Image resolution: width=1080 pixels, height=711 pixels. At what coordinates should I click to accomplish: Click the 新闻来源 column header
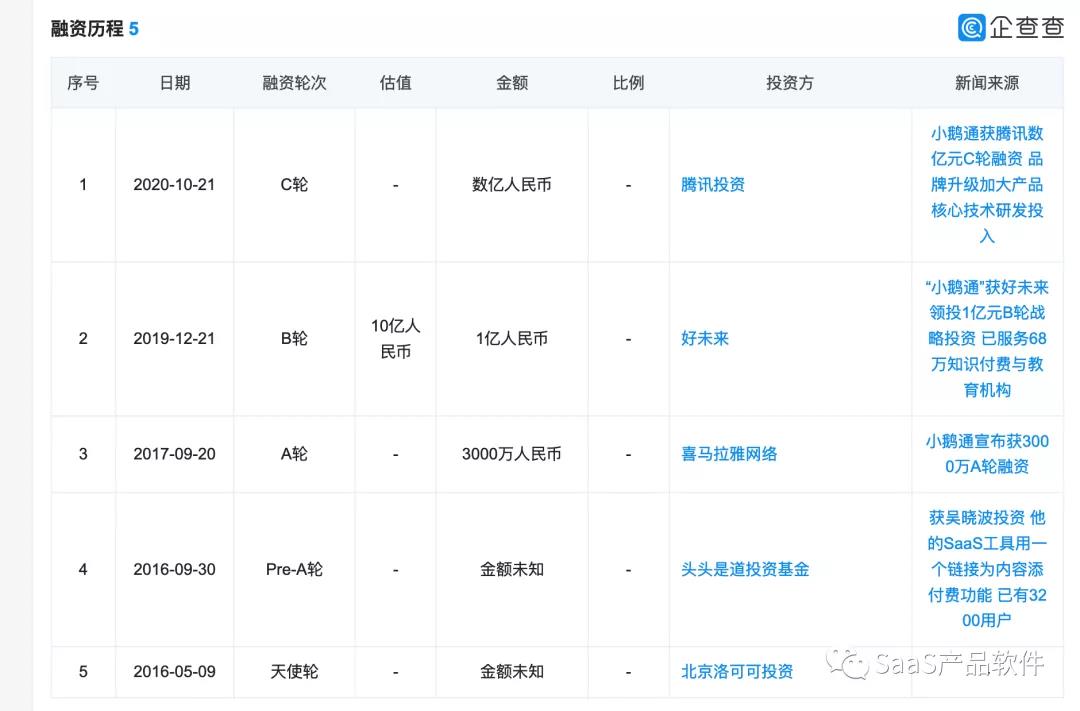986,83
